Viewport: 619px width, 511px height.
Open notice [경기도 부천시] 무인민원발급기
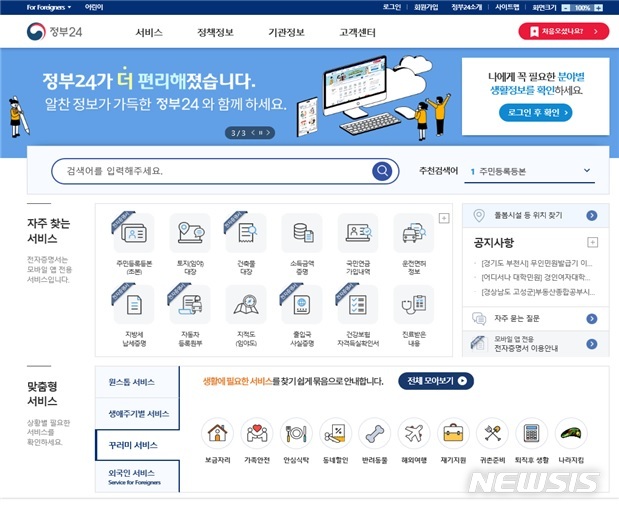536,263
